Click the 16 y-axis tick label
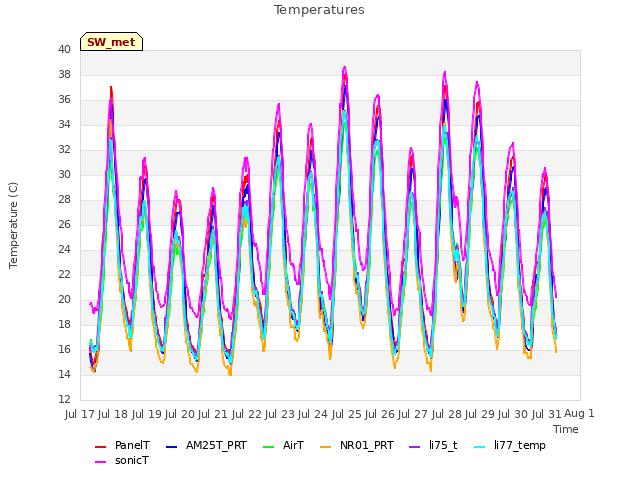This screenshot has height=480, width=640. [64, 349]
